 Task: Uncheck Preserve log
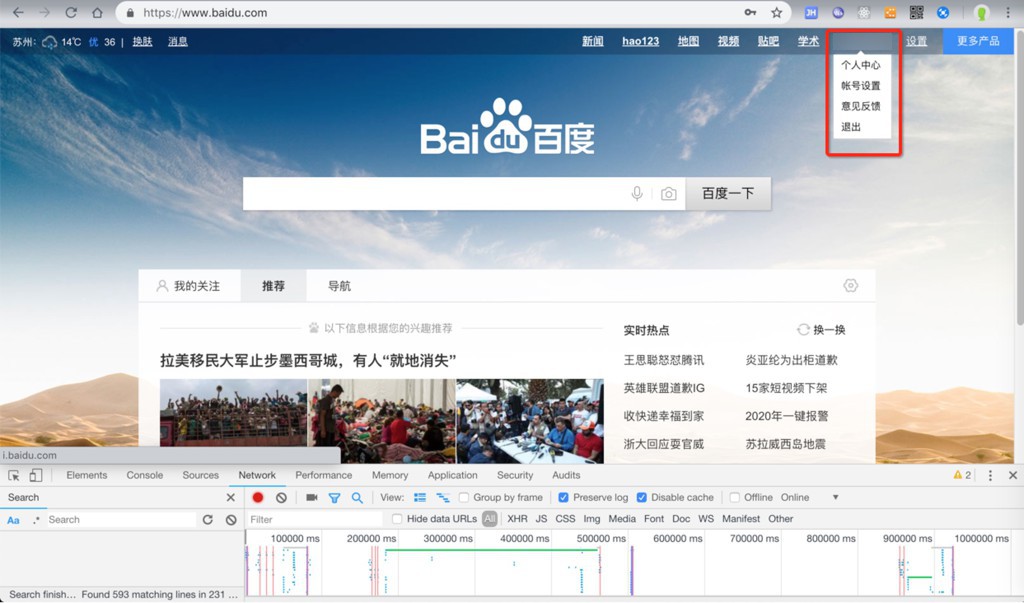(x=564, y=497)
